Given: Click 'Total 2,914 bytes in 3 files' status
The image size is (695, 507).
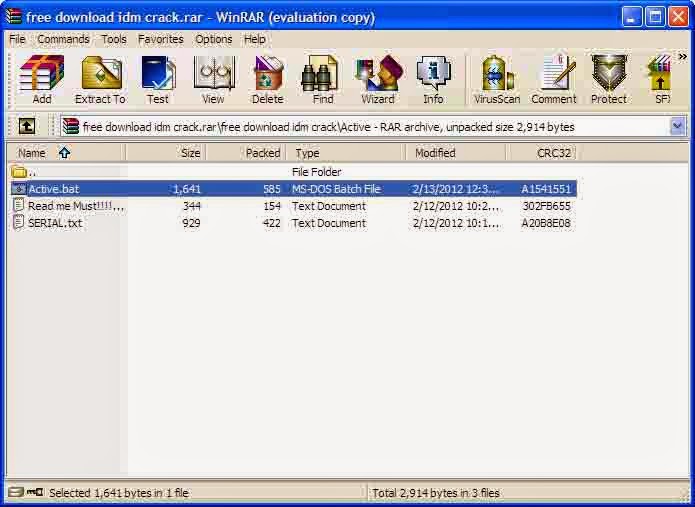Looking at the screenshot, I should tap(436, 493).
